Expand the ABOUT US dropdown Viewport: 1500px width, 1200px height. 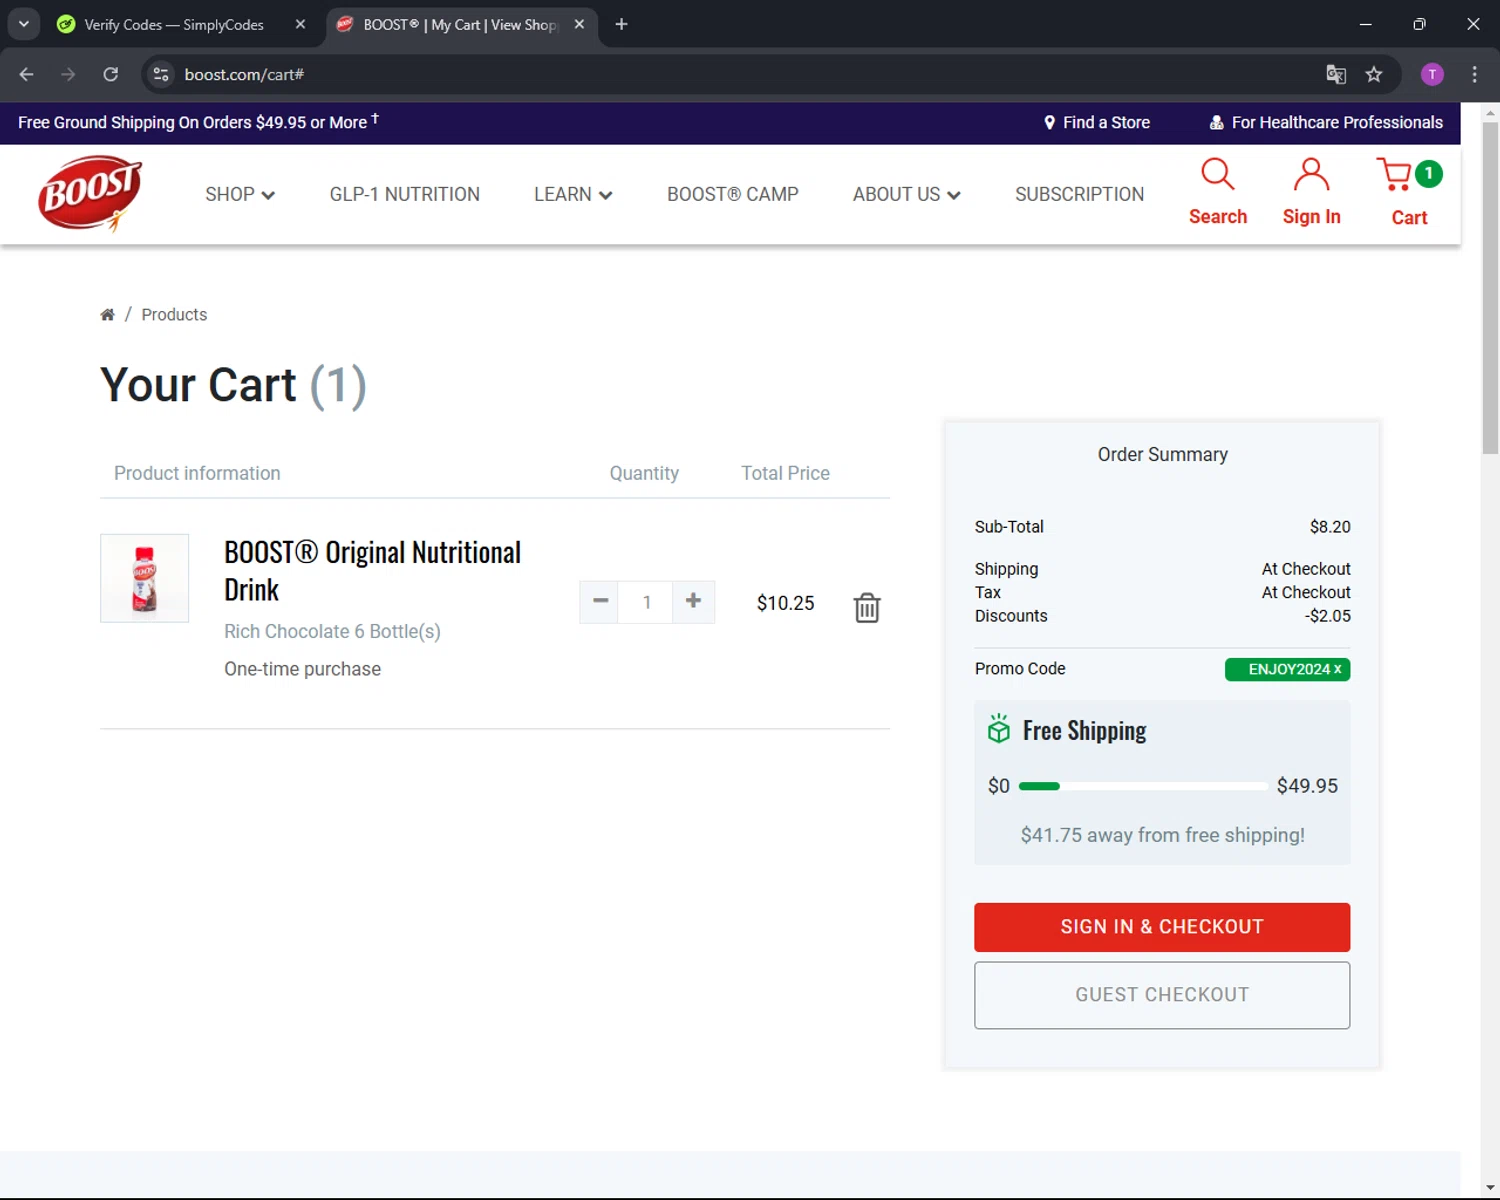pos(906,194)
